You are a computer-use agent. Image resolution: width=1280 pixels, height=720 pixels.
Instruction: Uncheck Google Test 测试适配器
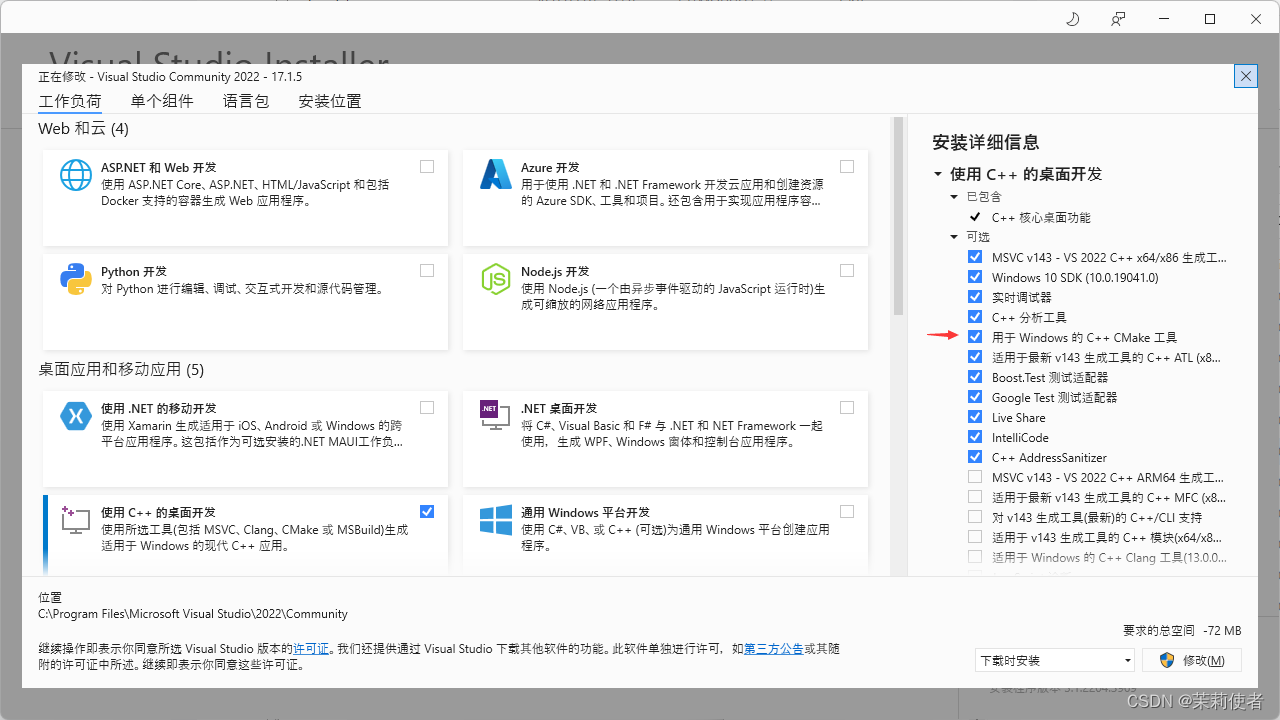point(975,397)
